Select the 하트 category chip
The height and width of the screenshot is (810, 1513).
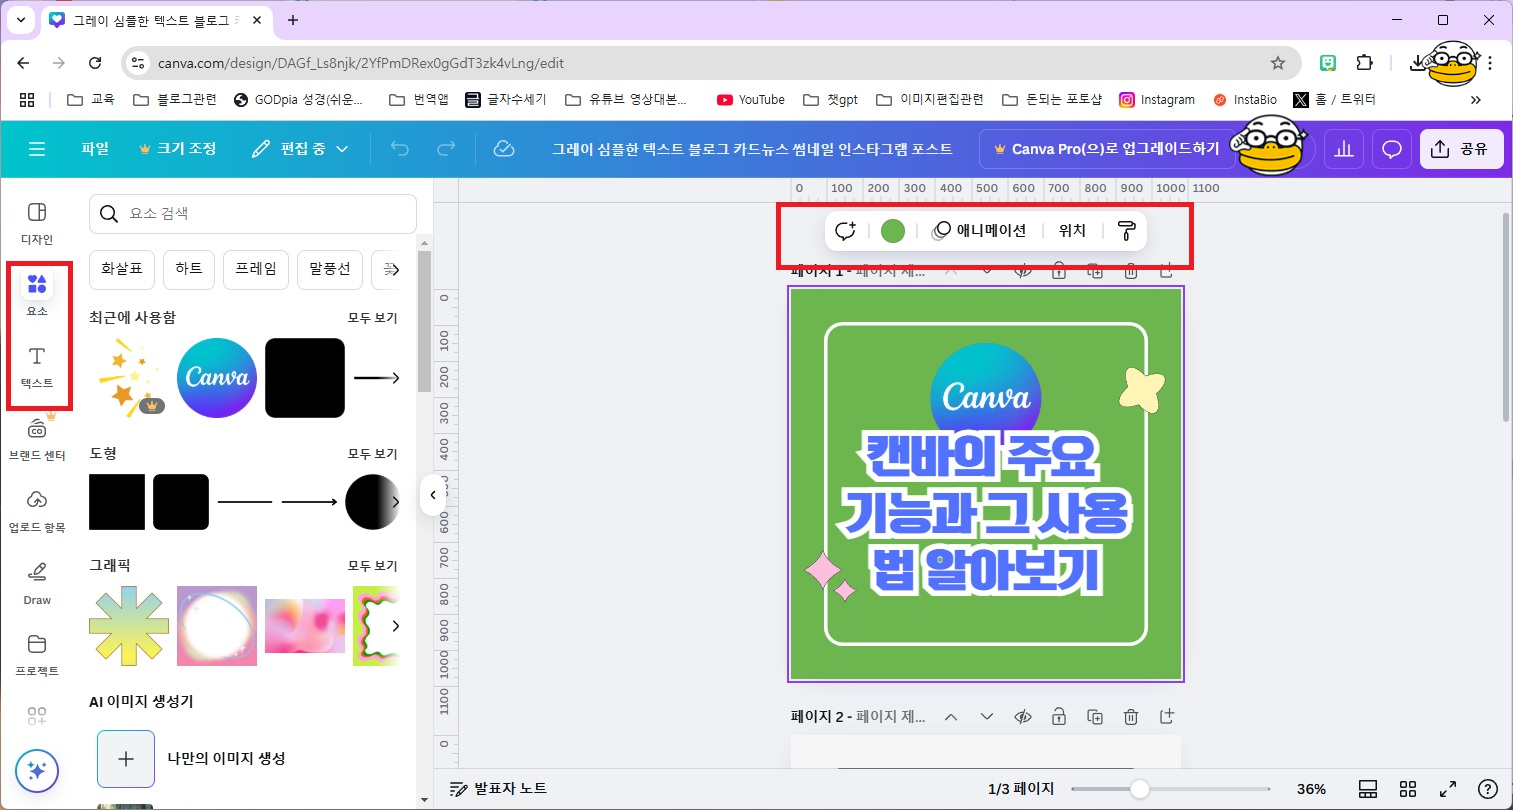[x=189, y=269]
